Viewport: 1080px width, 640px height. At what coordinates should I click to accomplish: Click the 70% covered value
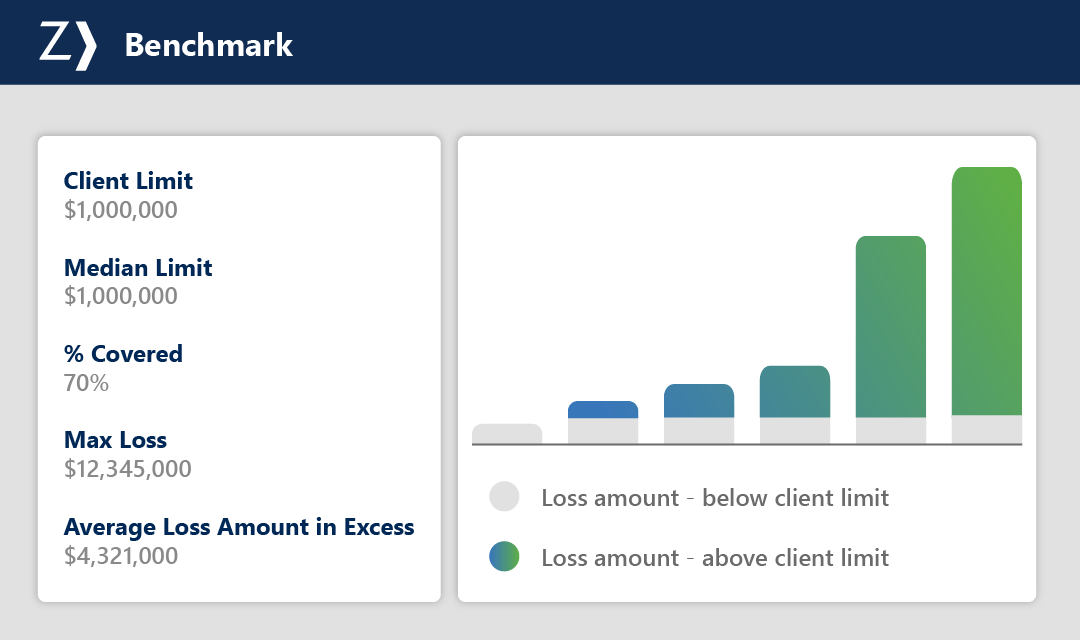[86, 383]
